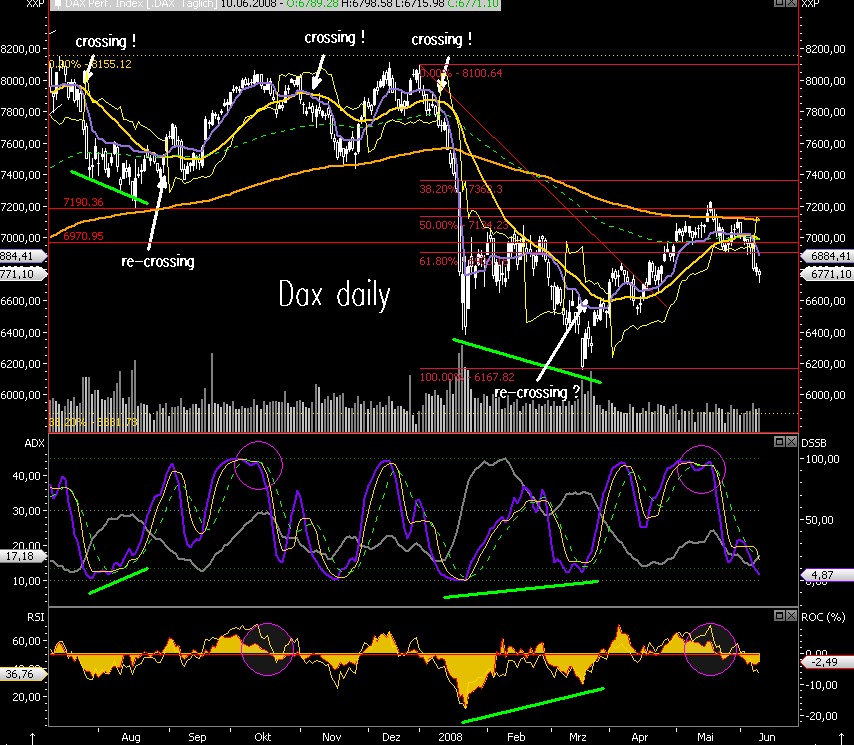Select Fibonacci label 0.00% - 8100.64

click(x=461, y=73)
